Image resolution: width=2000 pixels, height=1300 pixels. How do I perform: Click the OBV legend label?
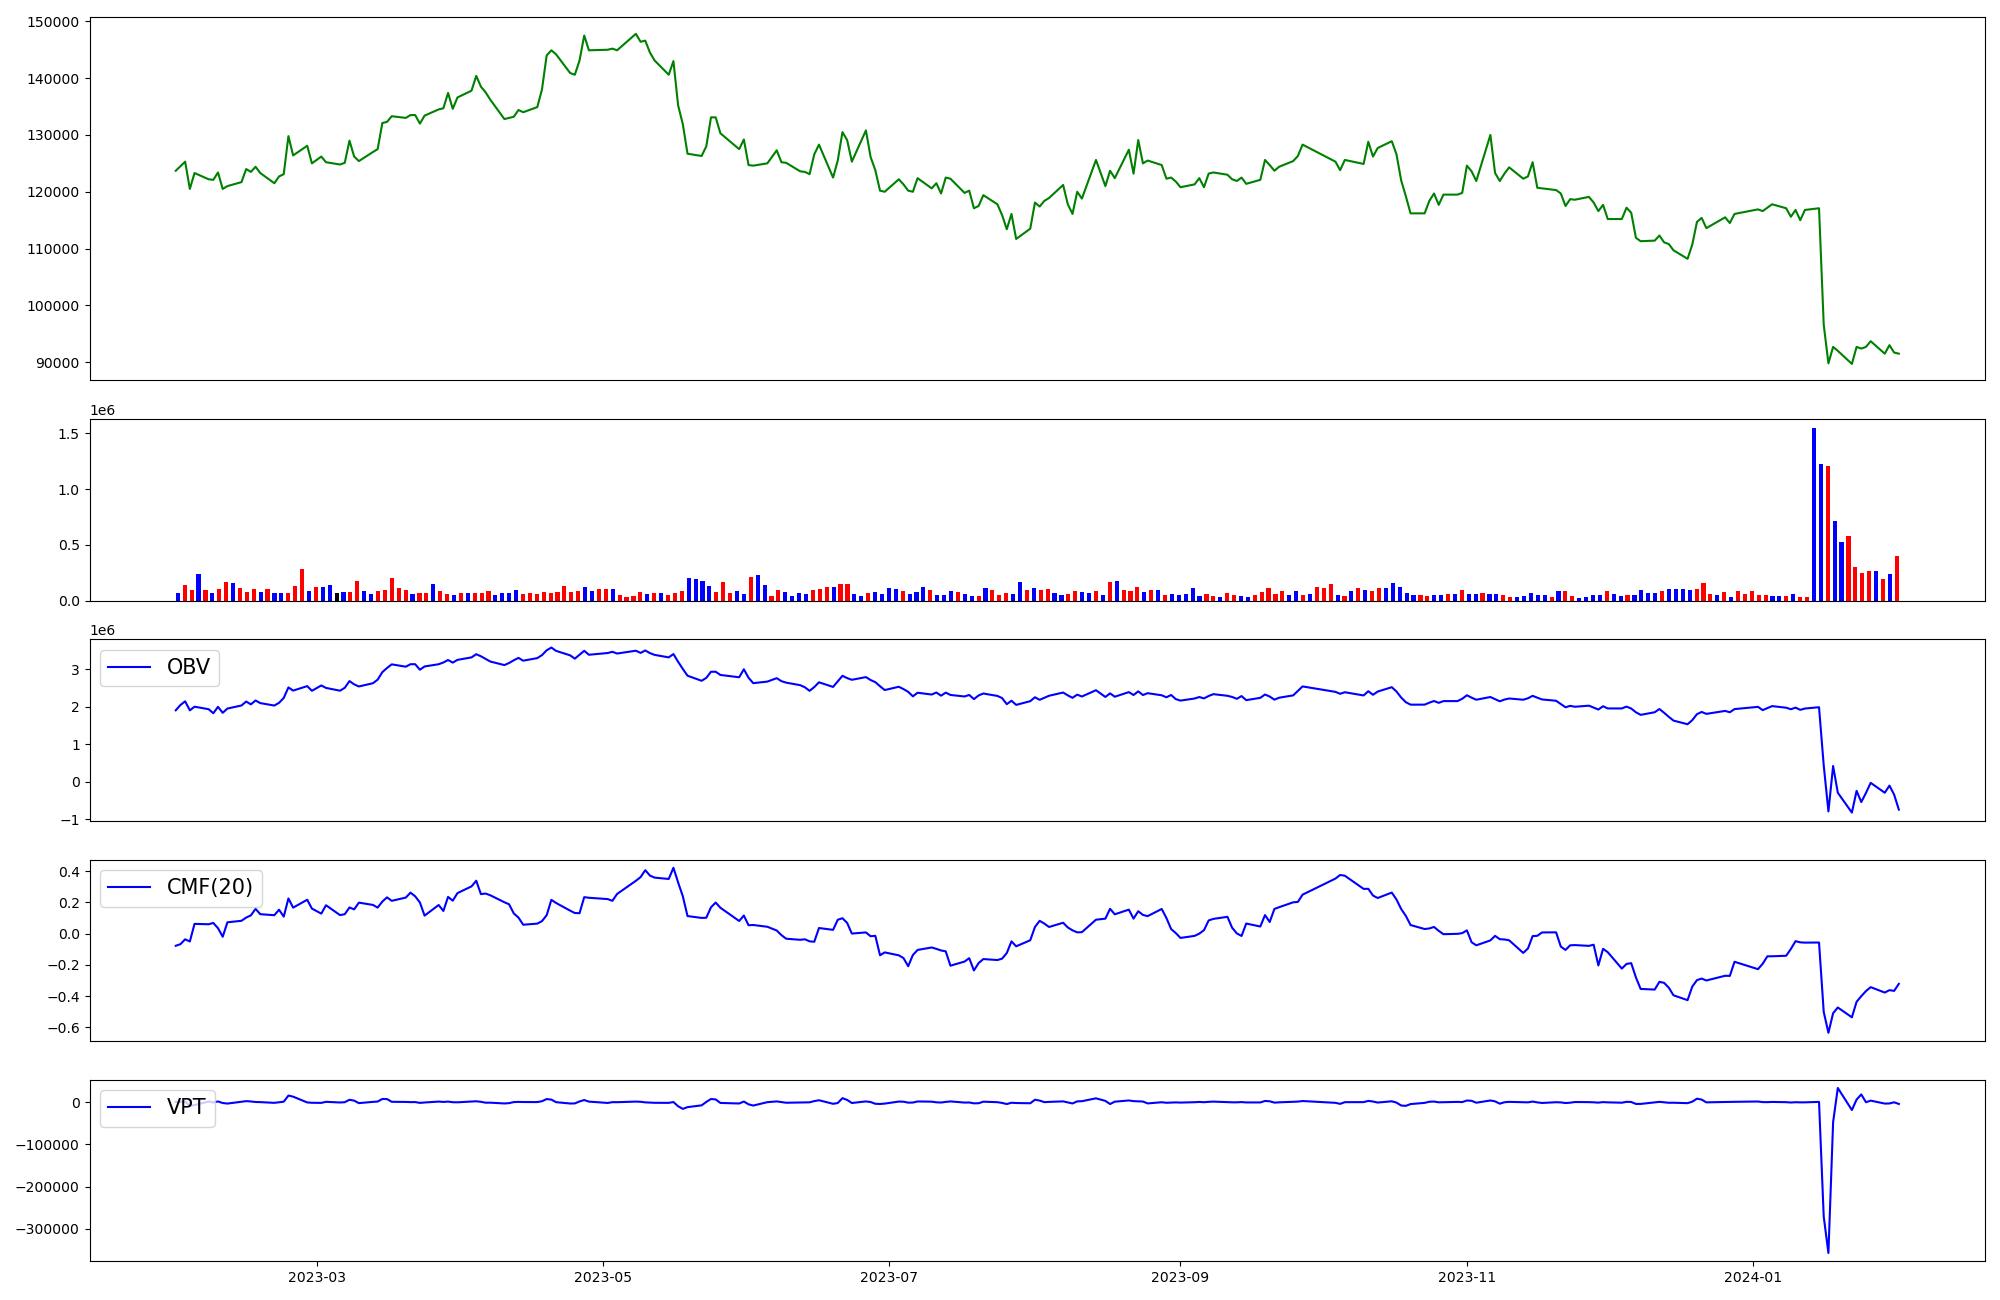(x=188, y=667)
